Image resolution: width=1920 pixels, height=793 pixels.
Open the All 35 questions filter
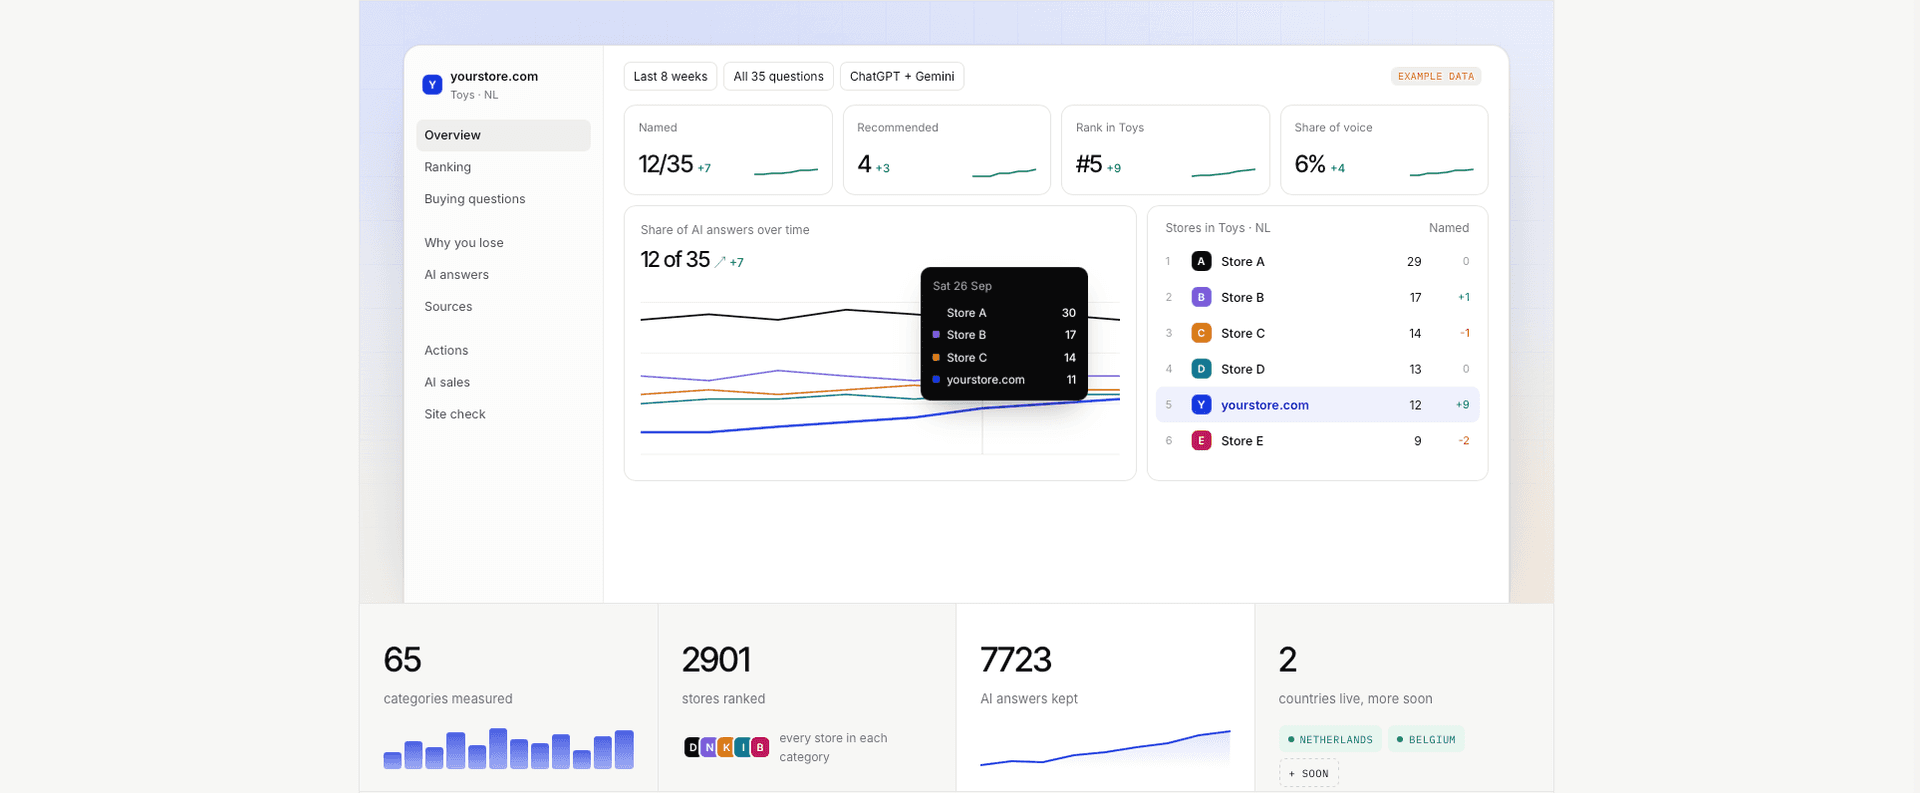778,77
